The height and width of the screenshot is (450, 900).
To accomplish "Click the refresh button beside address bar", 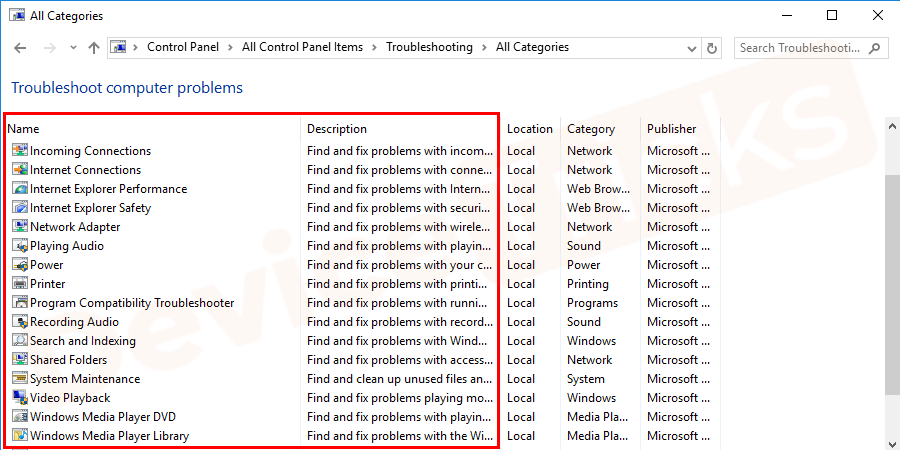I will [712, 48].
